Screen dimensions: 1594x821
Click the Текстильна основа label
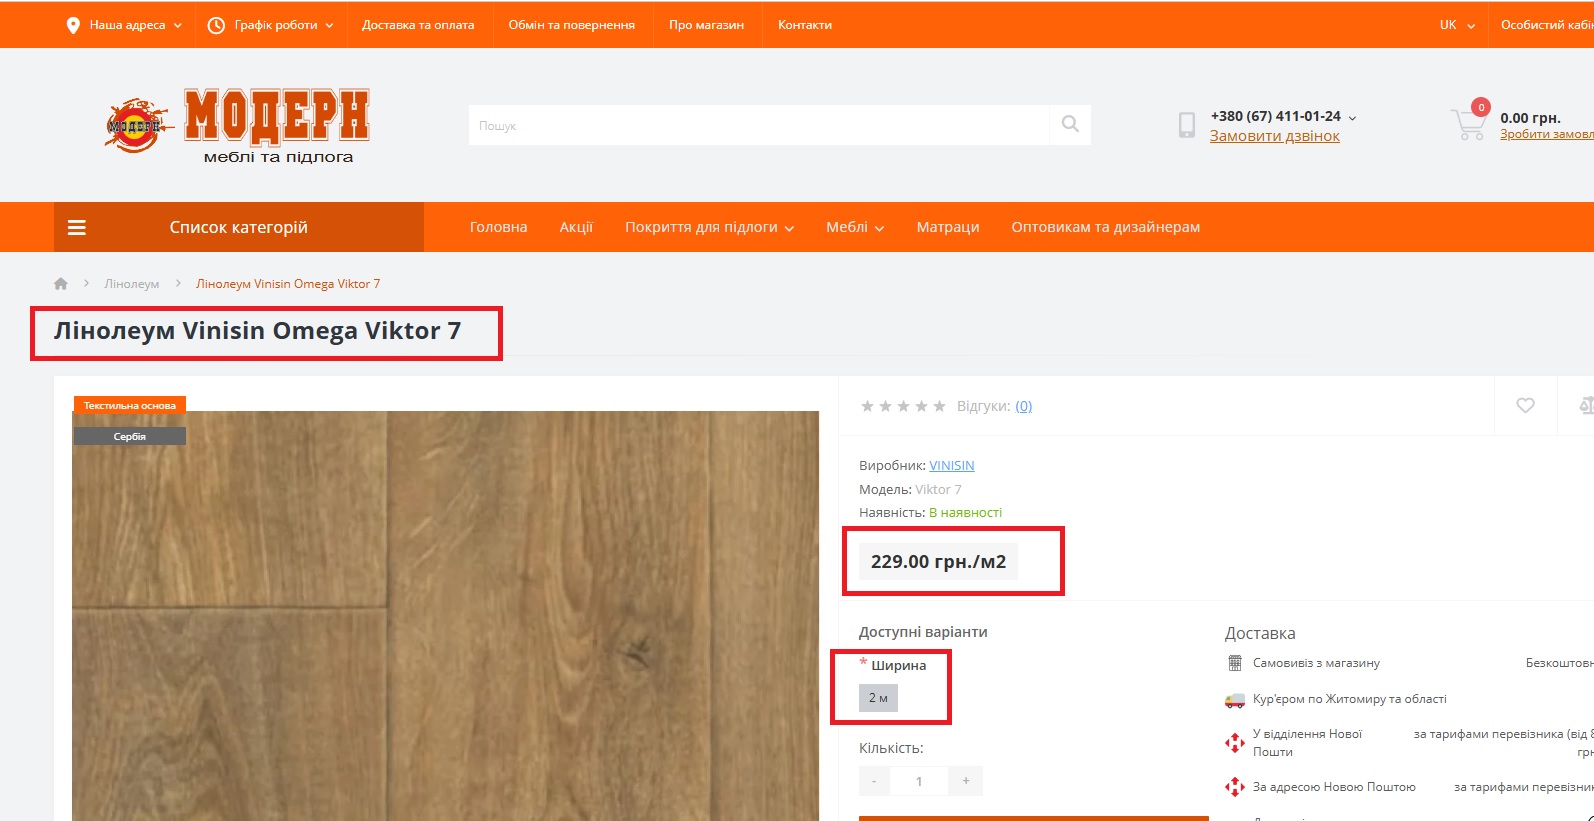tap(130, 405)
